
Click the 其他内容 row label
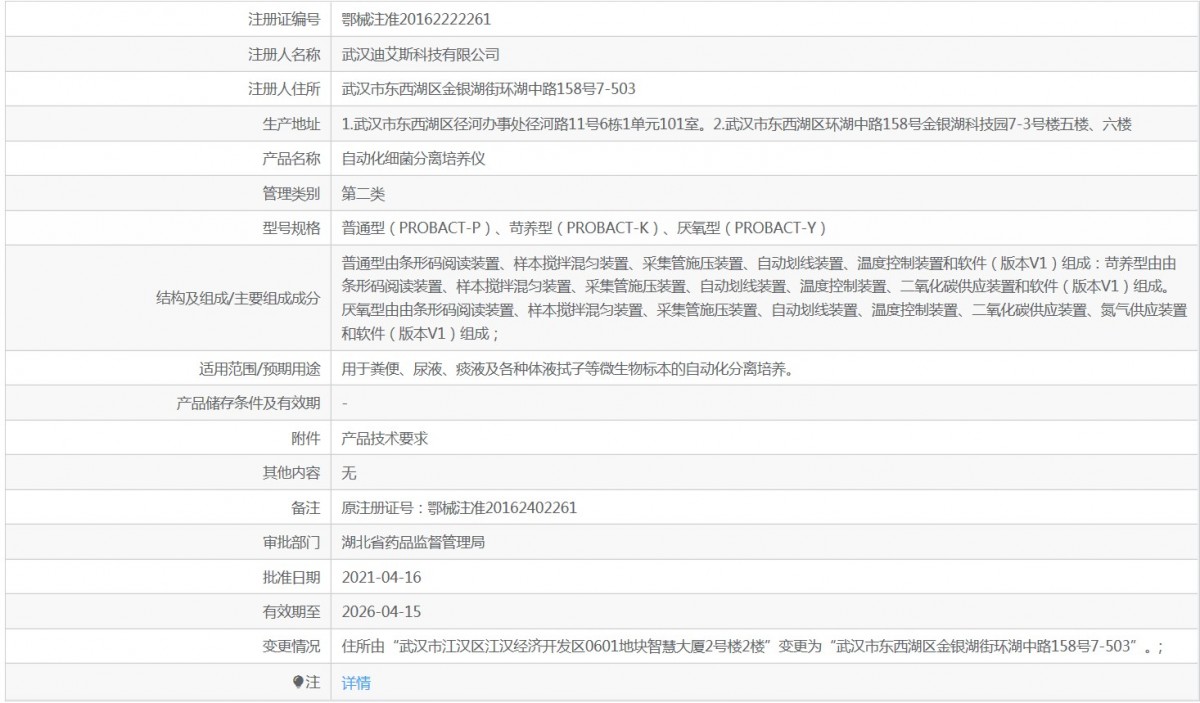click(291, 473)
